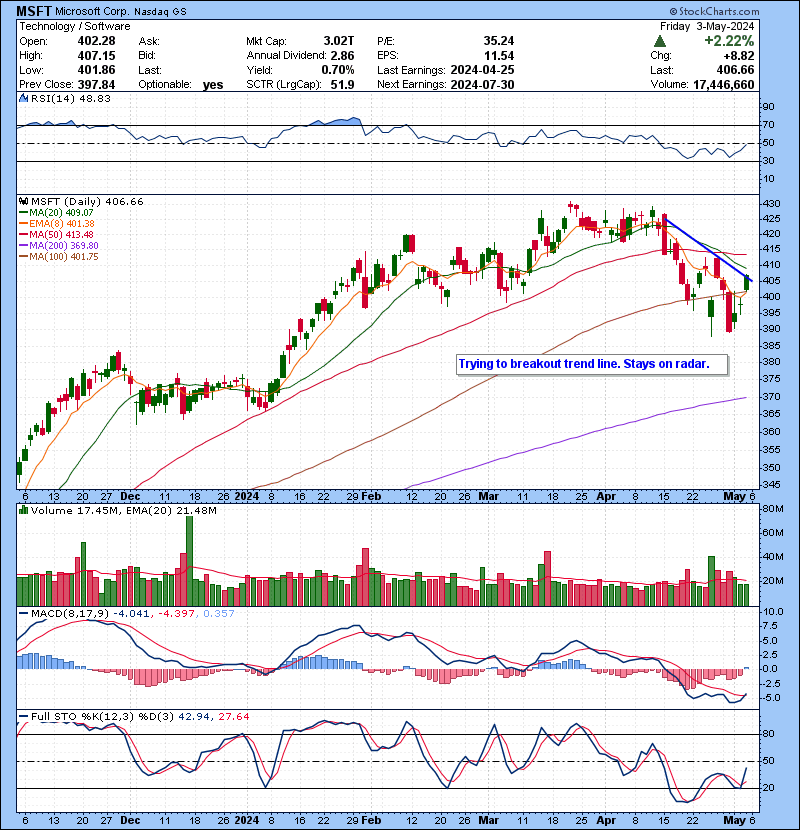Click the Microsoft Corp. company name
This screenshot has height=830, width=800.
click(x=92, y=11)
